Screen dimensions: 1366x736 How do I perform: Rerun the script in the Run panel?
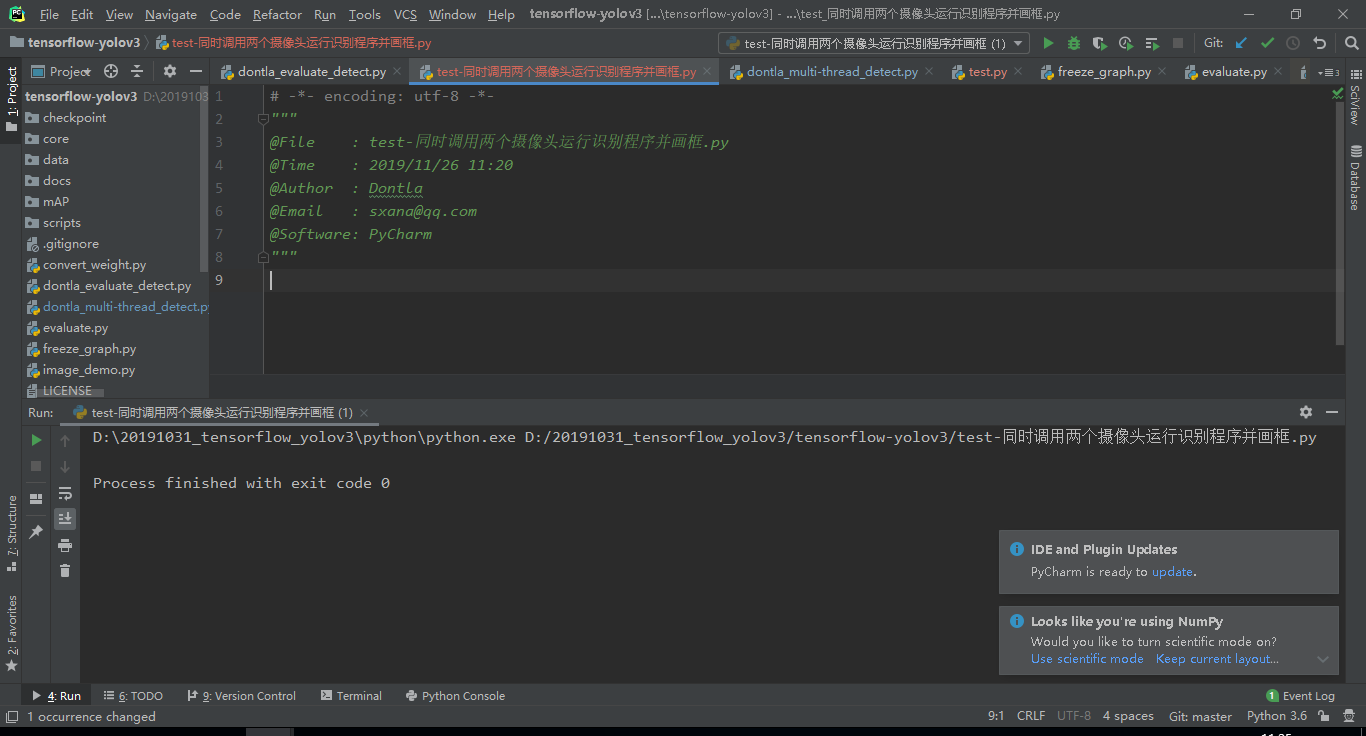pos(35,439)
